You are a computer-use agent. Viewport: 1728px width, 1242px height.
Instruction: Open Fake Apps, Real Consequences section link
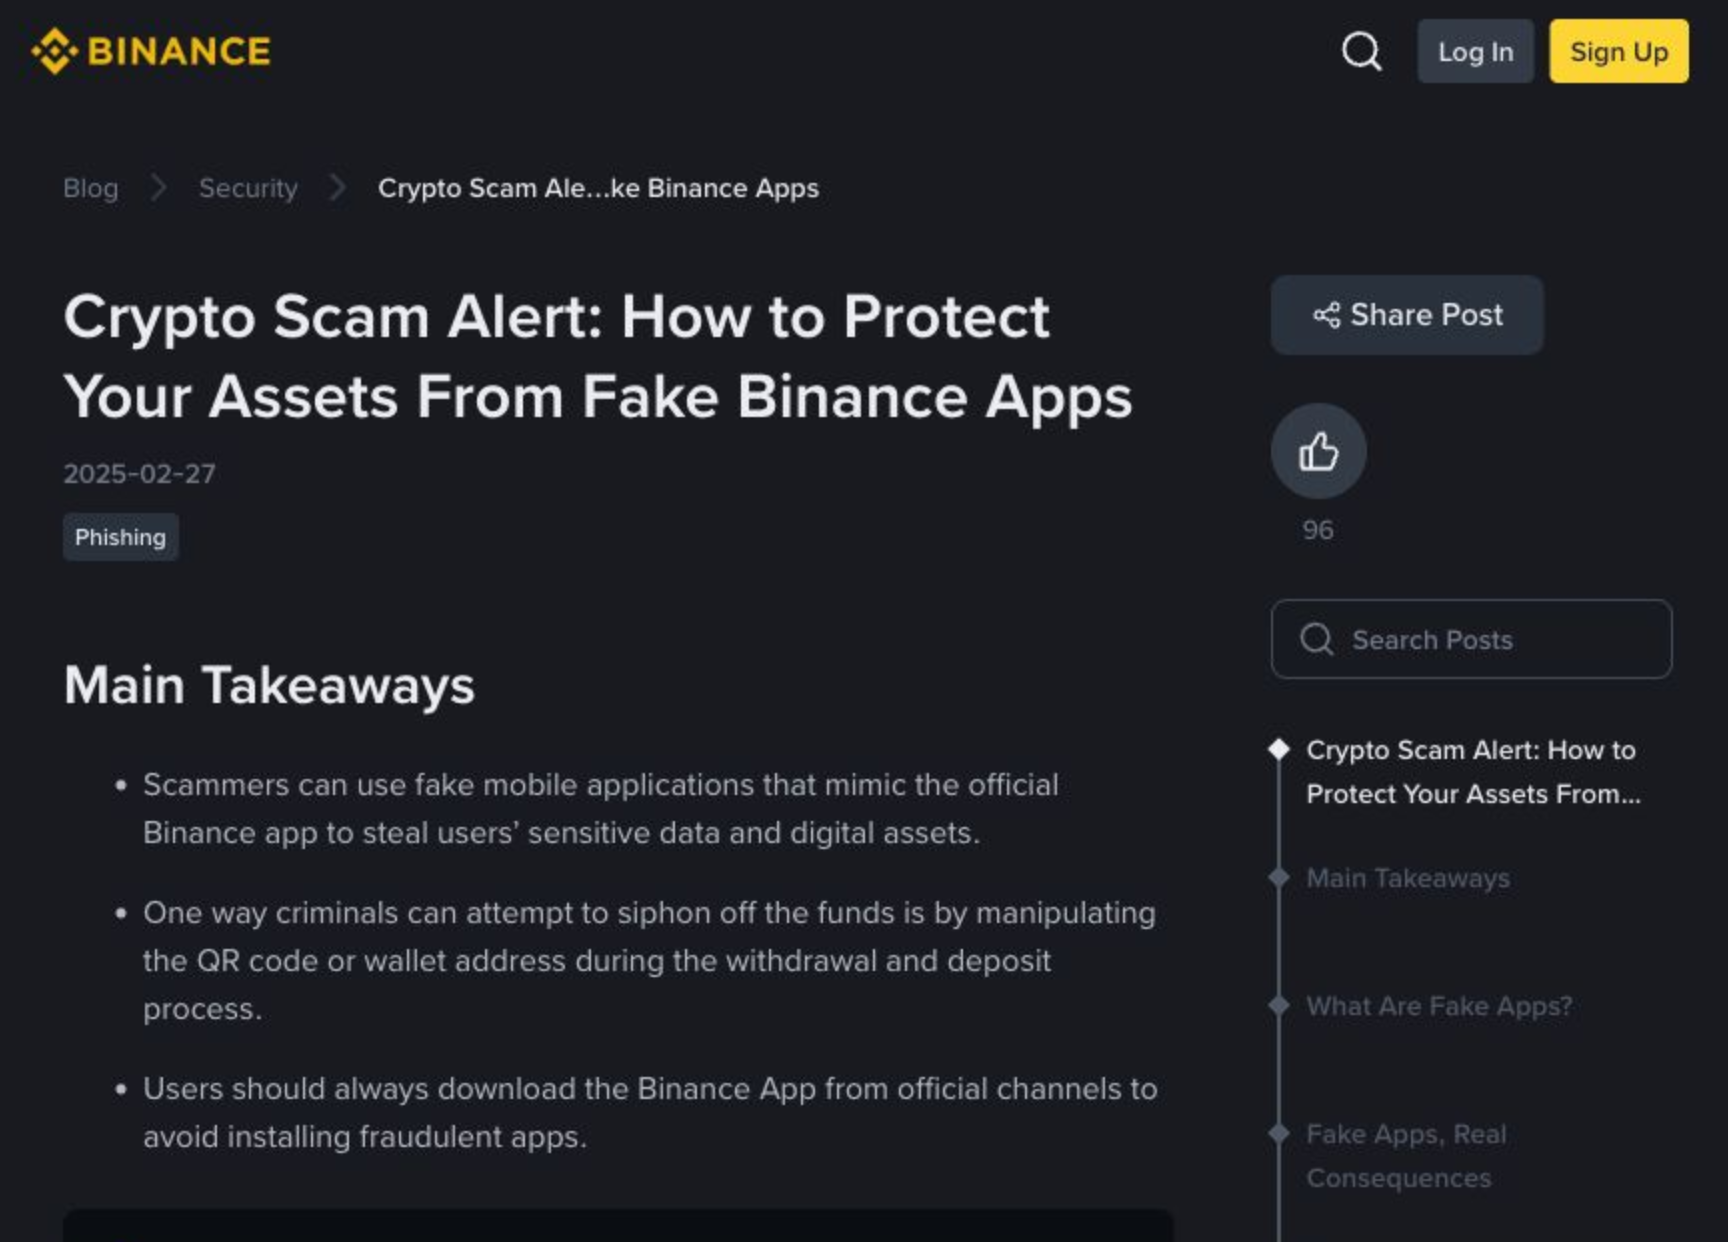click(1406, 1156)
